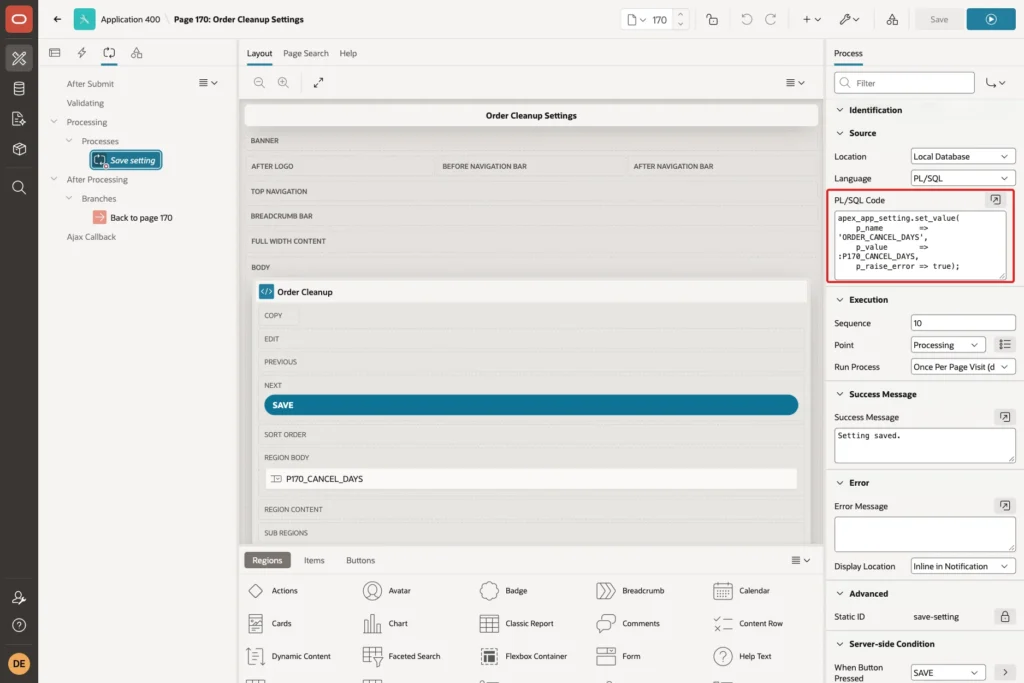Image resolution: width=1024 pixels, height=683 pixels.
Task: Collapse the Processing tree node
Action: coord(54,121)
